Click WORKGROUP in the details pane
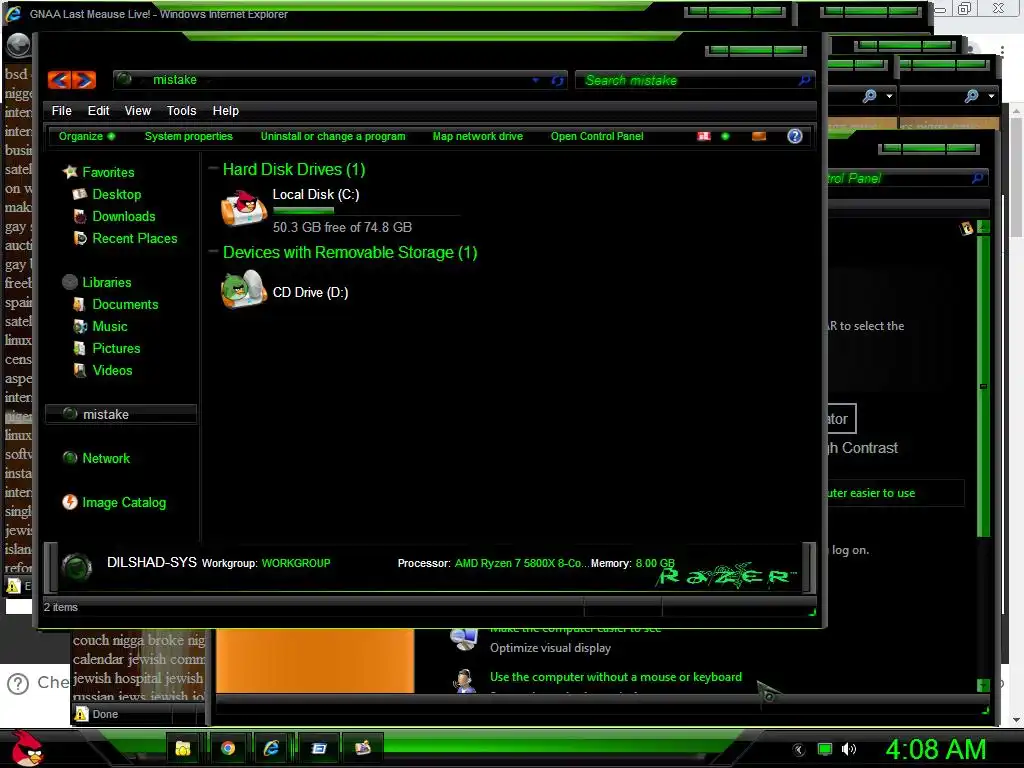The image size is (1024, 768). point(296,563)
